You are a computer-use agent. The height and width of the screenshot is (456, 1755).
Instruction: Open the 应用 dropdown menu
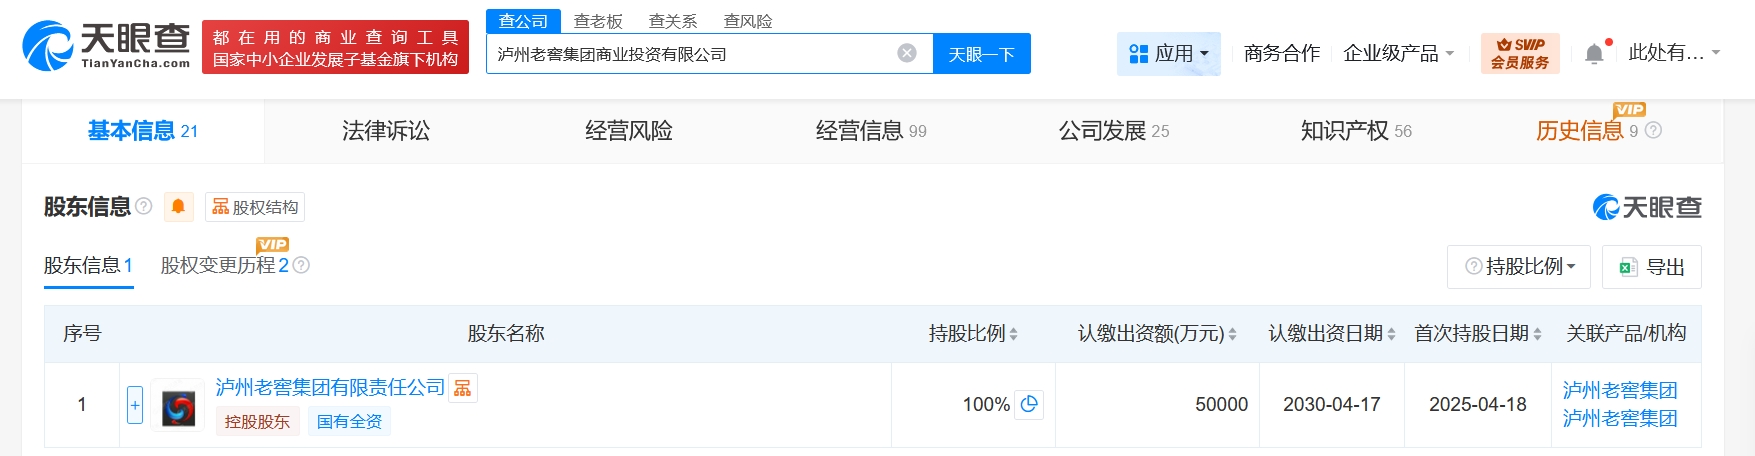coord(1168,53)
